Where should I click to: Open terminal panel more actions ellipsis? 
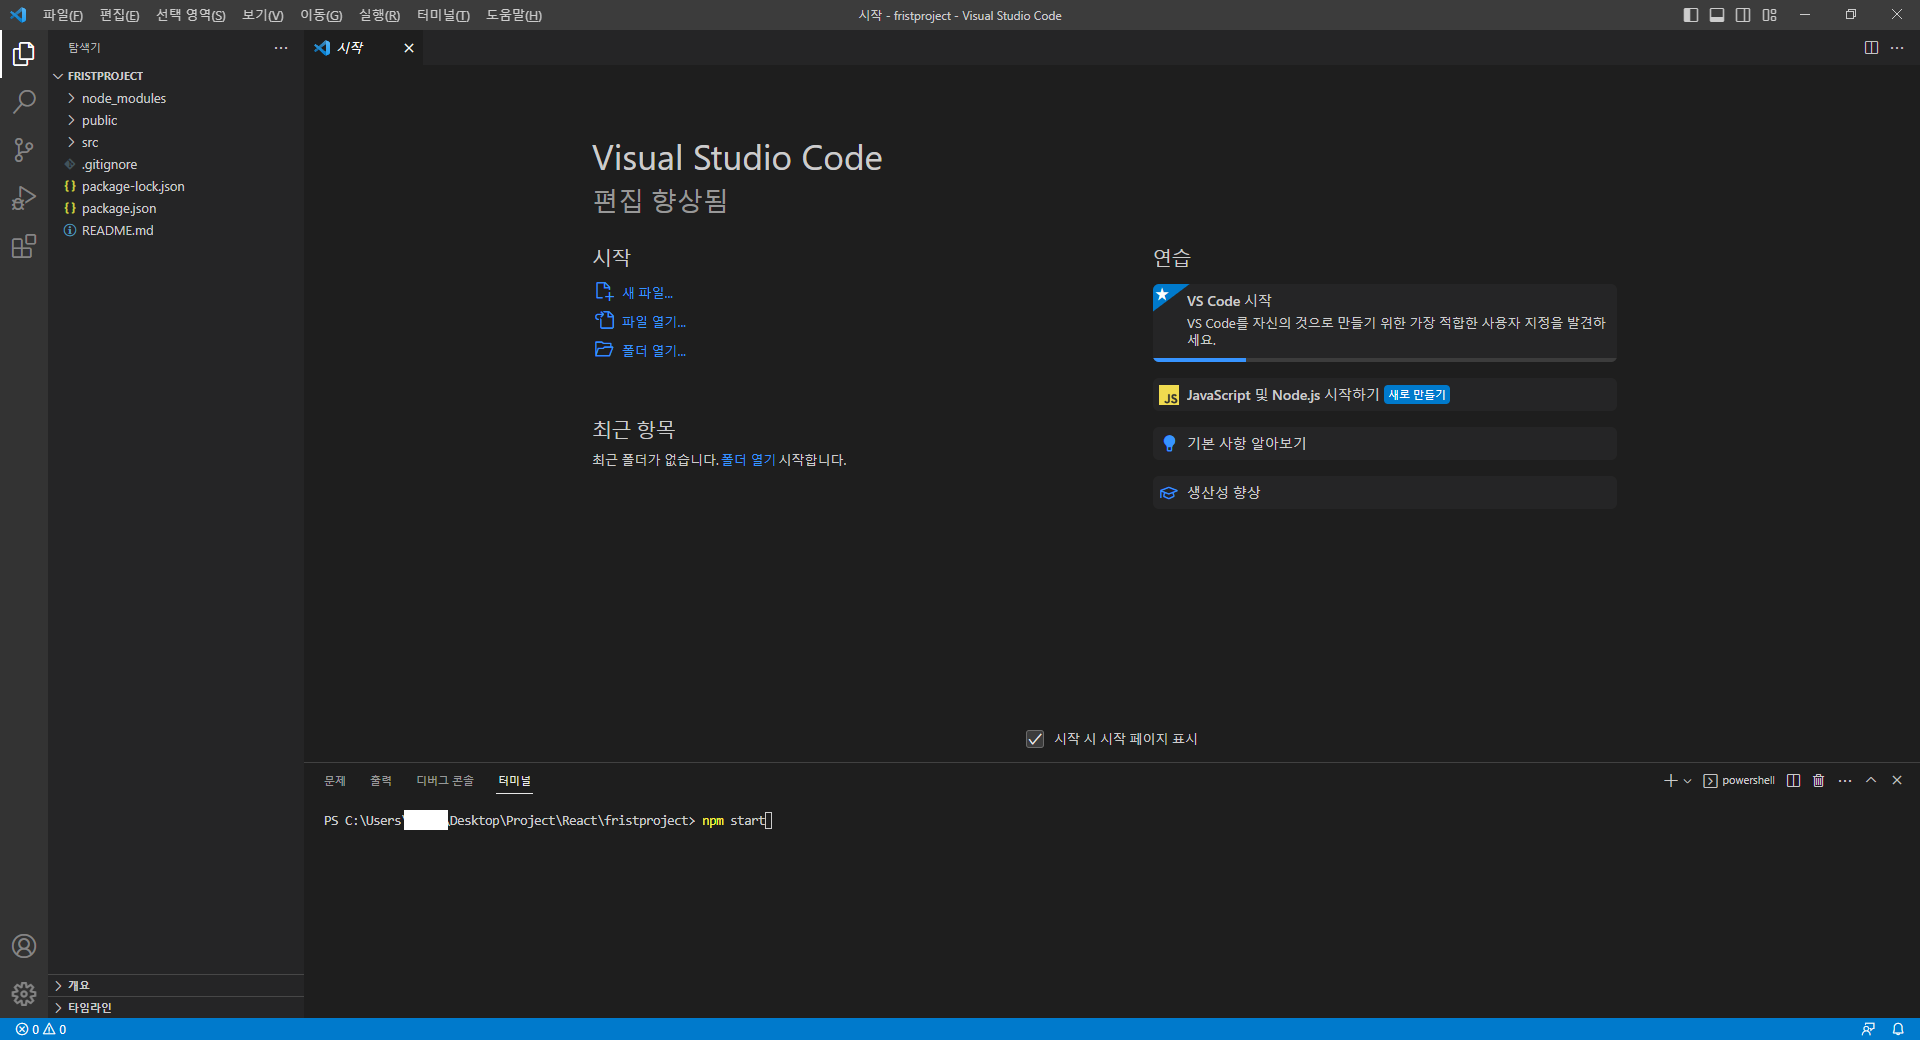(x=1845, y=780)
